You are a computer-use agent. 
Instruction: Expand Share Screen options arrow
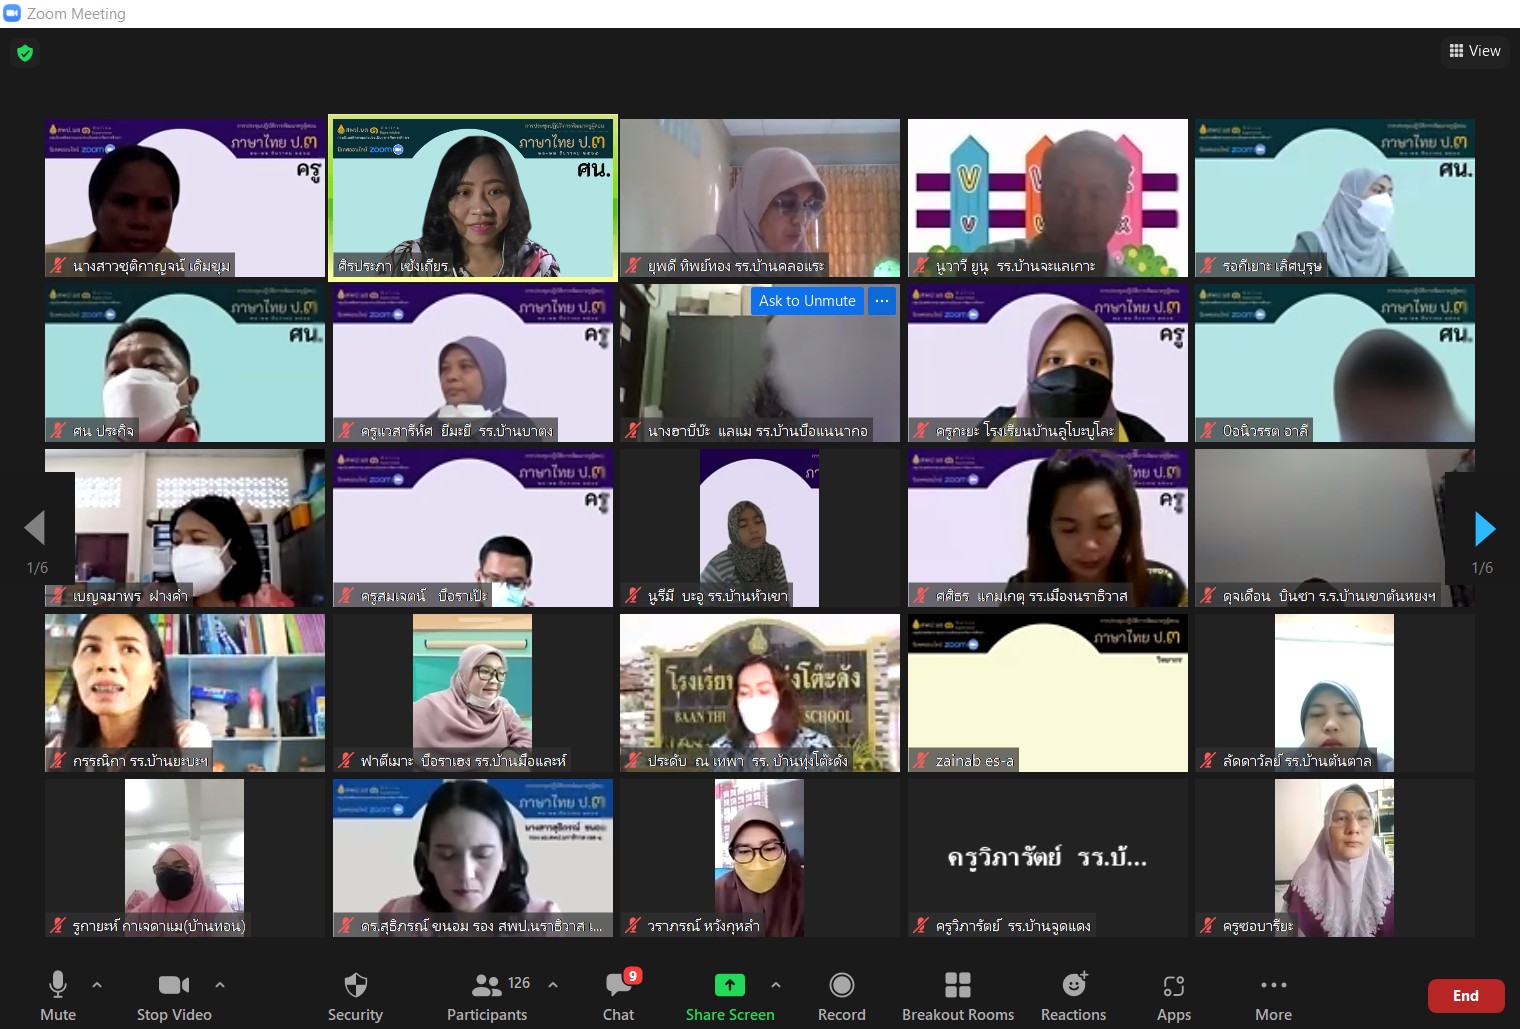776,985
